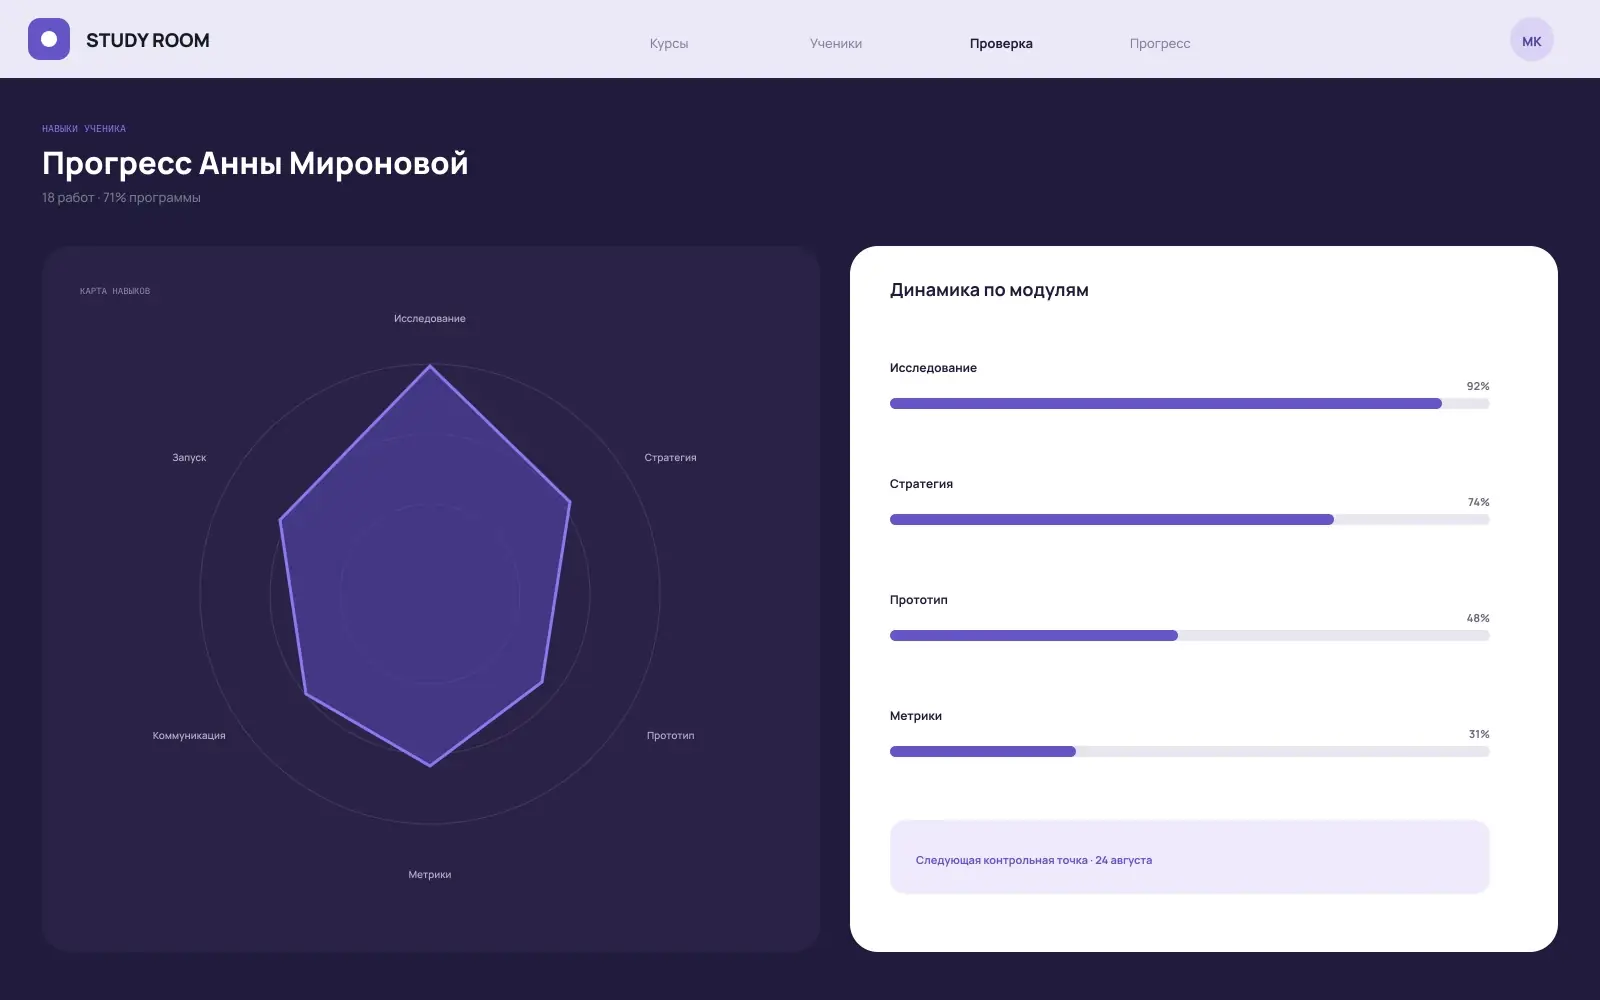The width and height of the screenshot is (1600, 1000).
Task: Click the Динамика по модулям heading
Action: coord(989,290)
